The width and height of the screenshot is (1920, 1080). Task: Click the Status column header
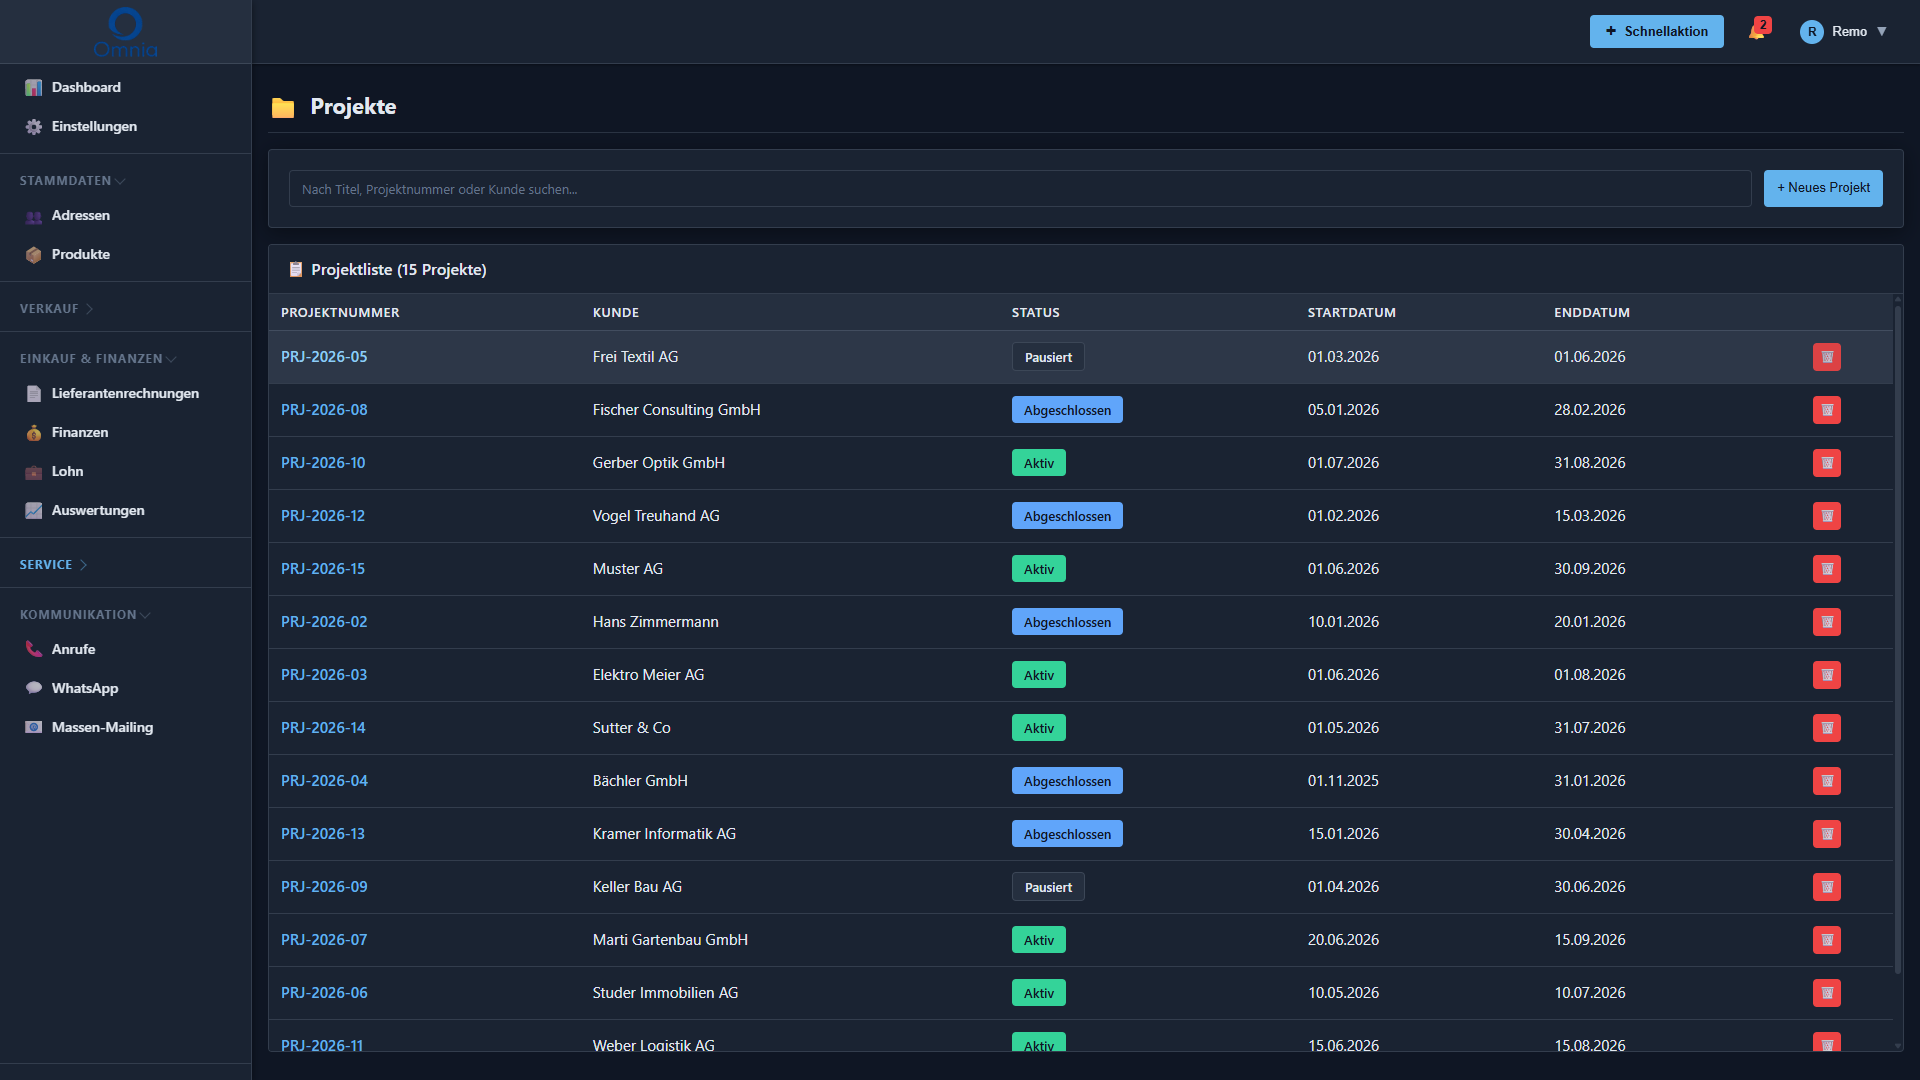pyautogui.click(x=1035, y=313)
